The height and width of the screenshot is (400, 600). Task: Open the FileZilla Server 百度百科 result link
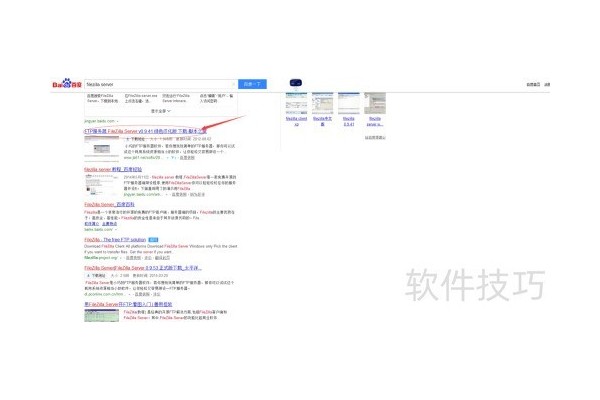pyautogui.click(x=109, y=204)
